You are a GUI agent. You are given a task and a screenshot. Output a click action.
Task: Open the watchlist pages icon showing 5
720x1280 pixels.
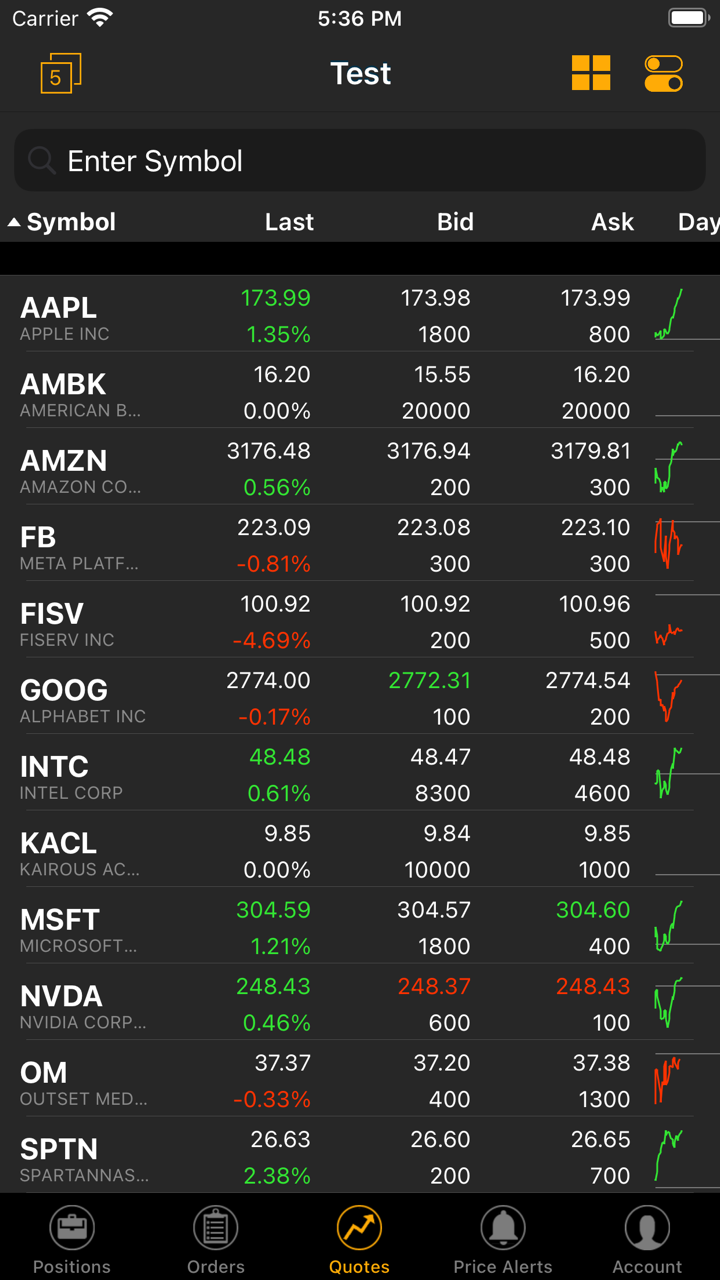click(60, 74)
